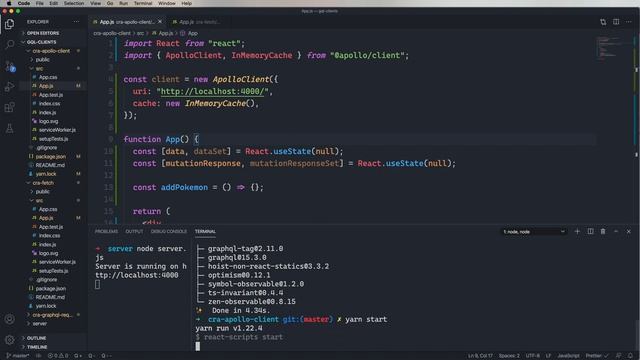The height and width of the screenshot is (360, 640).
Task: Open the errors and warnings status indicator
Action: click(x=58, y=356)
